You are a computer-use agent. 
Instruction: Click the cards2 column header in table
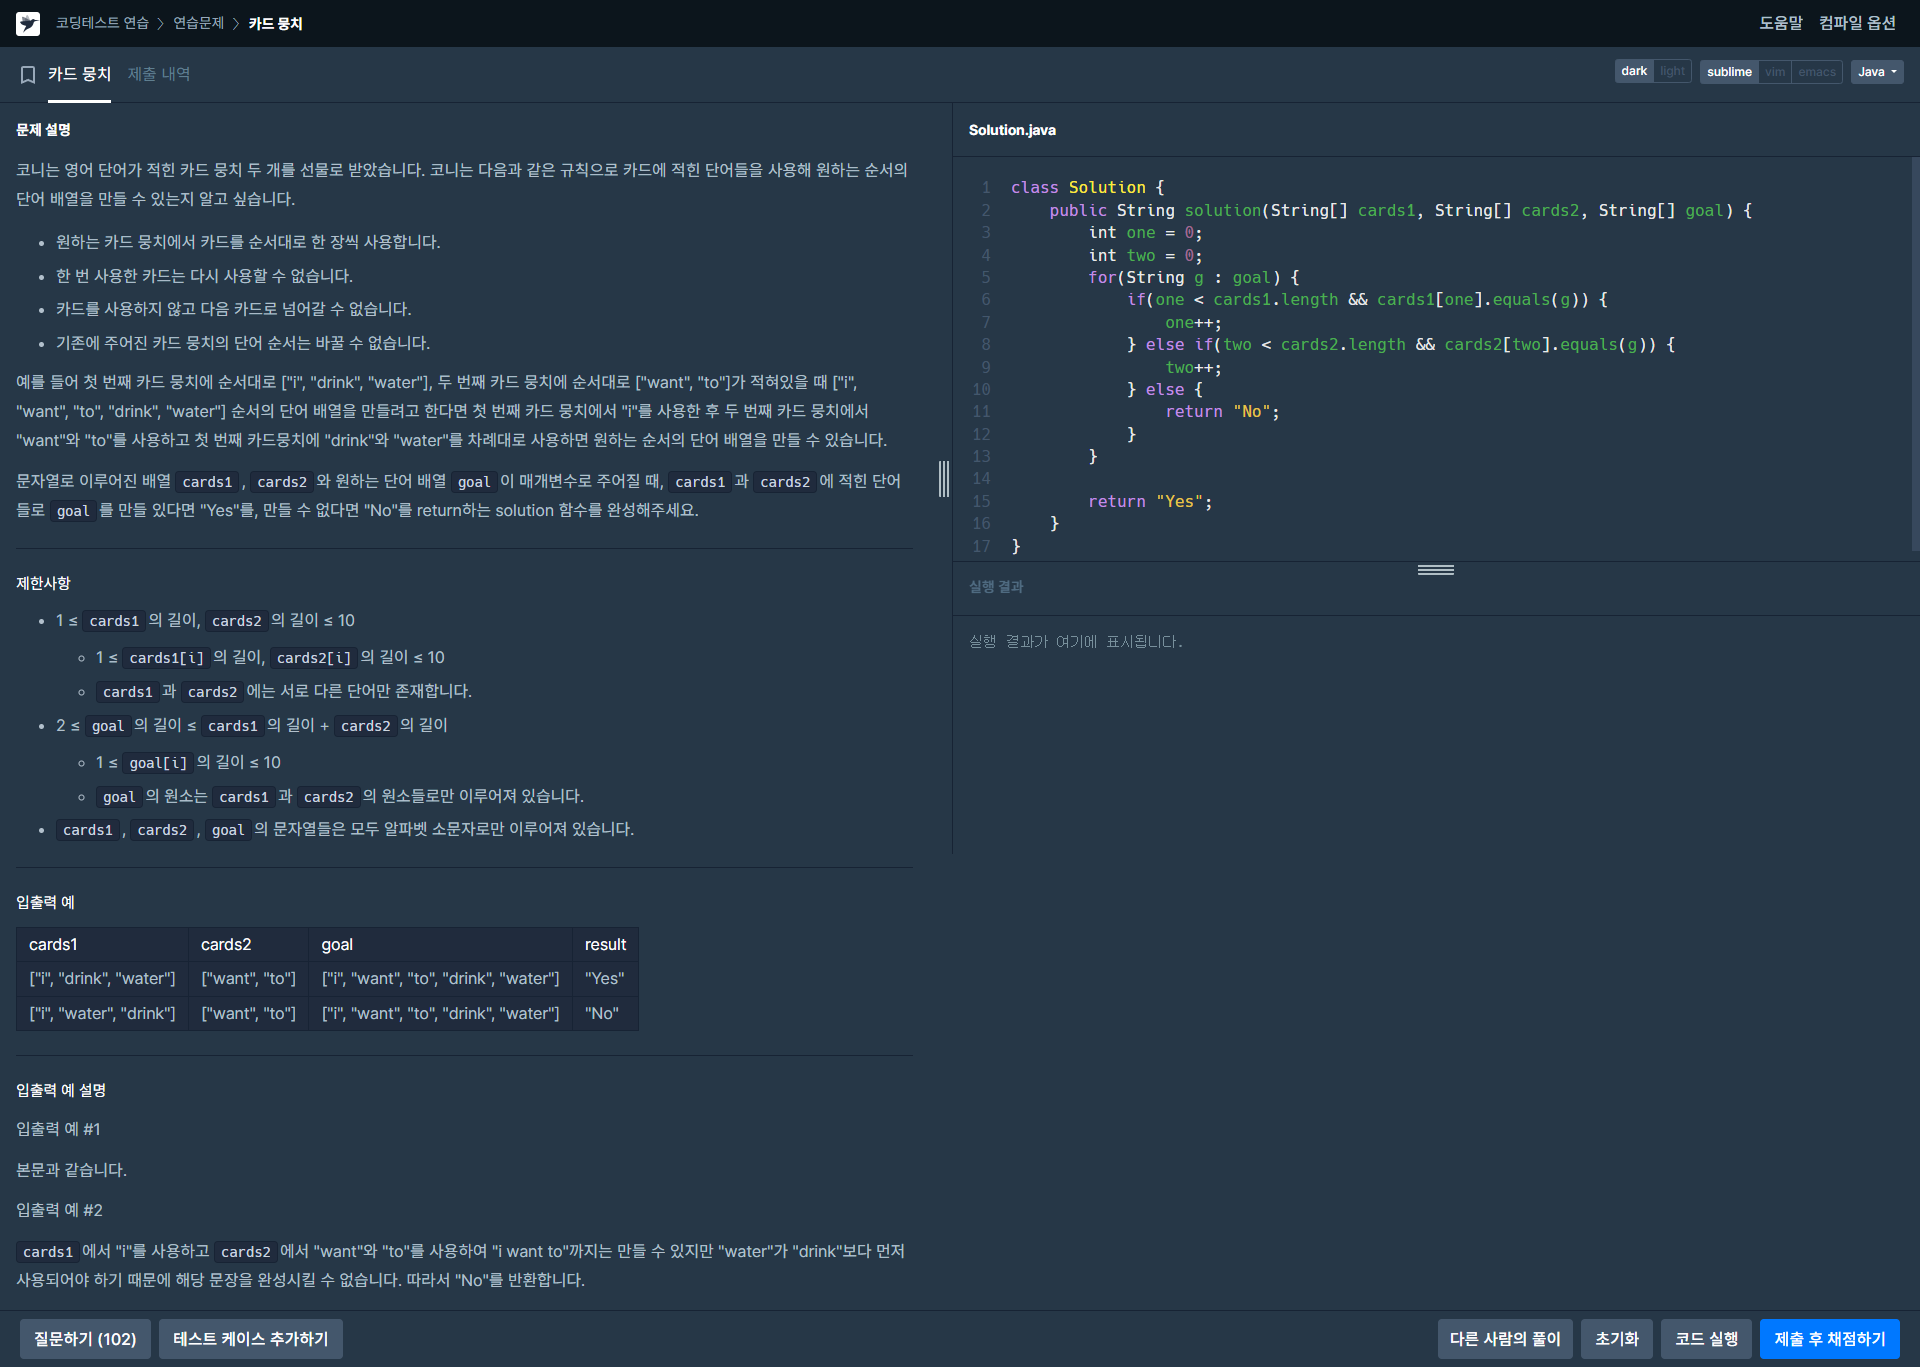[x=249, y=944]
